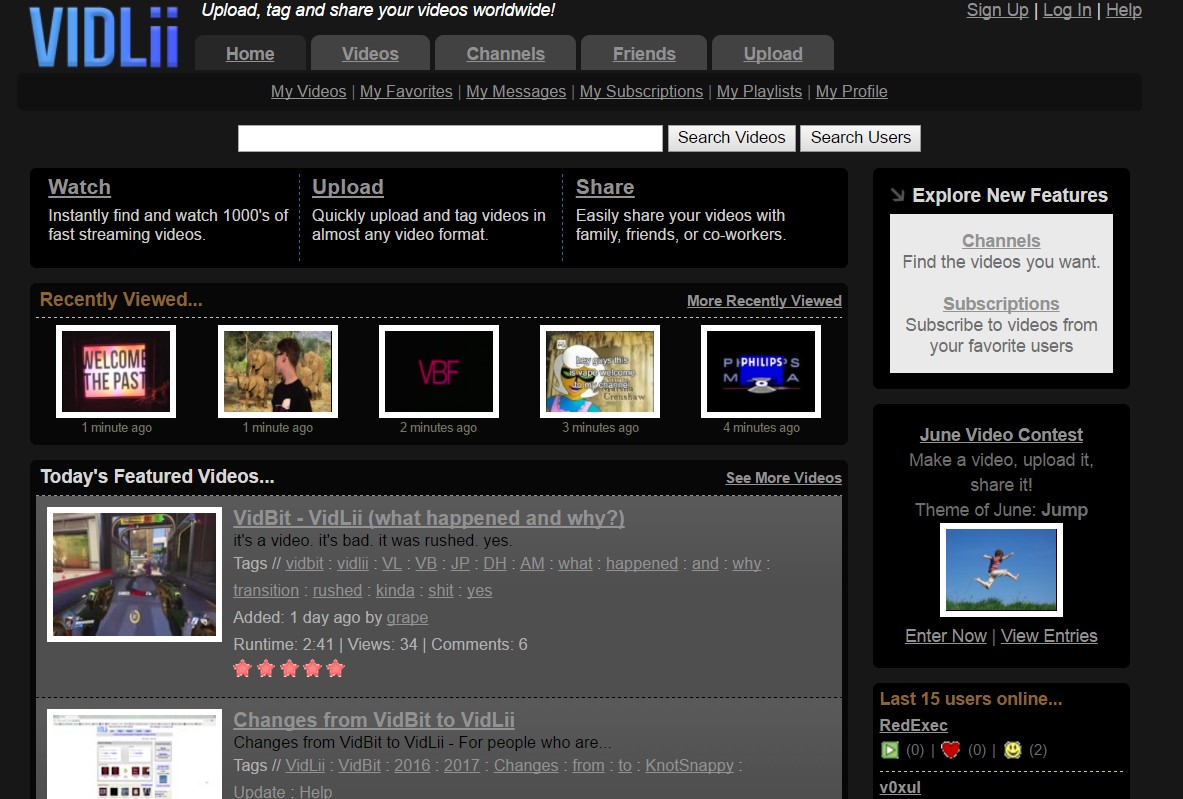The height and width of the screenshot is (799, 1183).
Task: Open My Profile in the submenu
Action: pos(851,91)
